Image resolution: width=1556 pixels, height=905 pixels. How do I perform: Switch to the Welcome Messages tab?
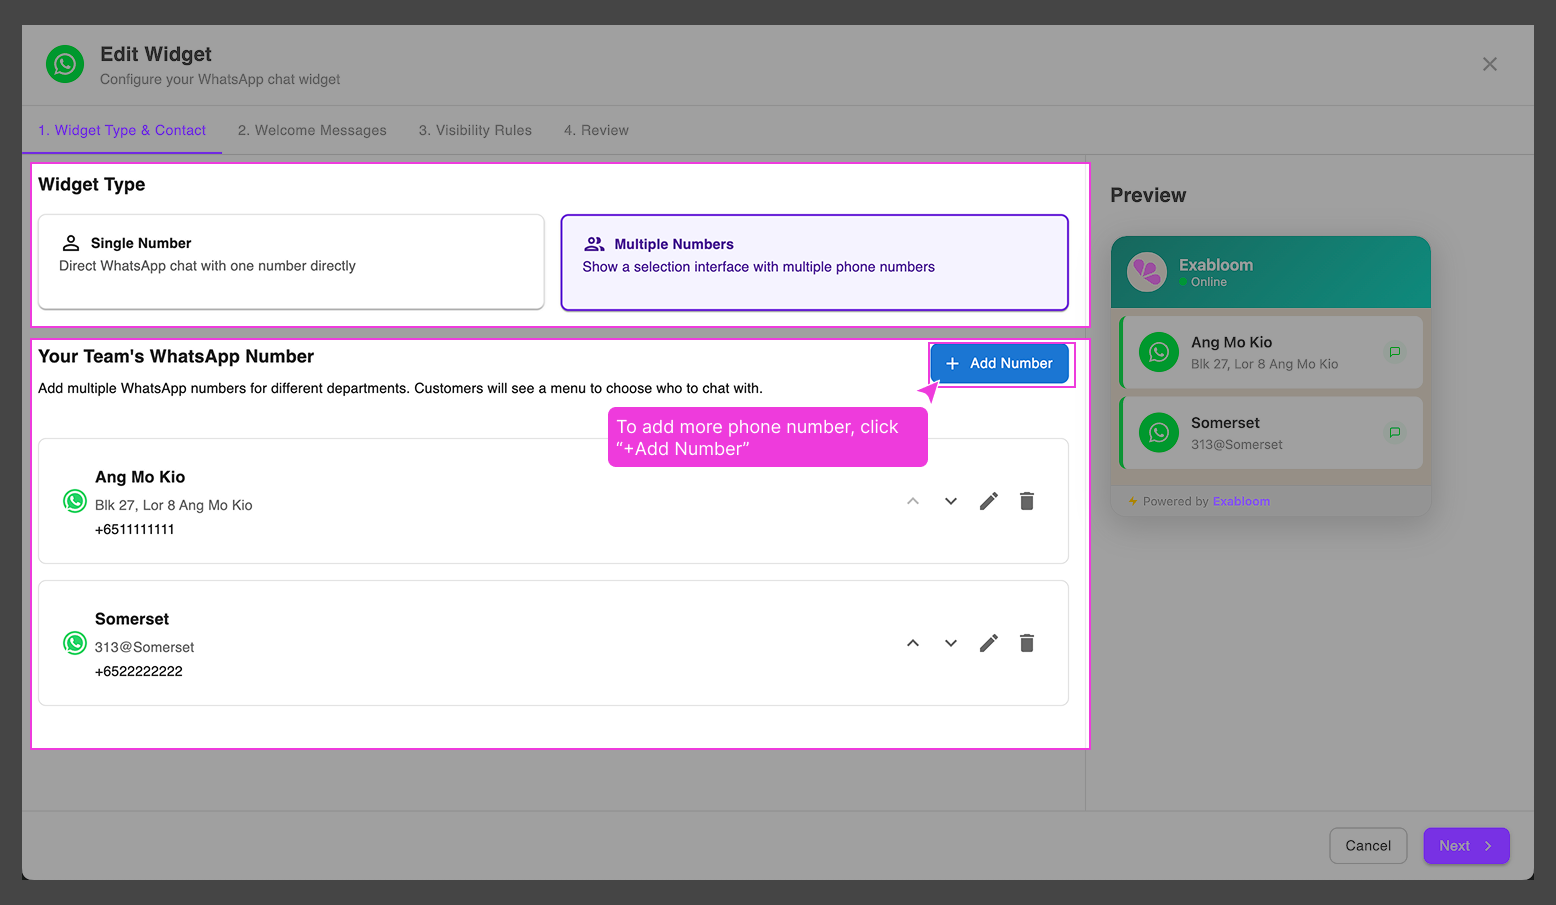(312, 130)
